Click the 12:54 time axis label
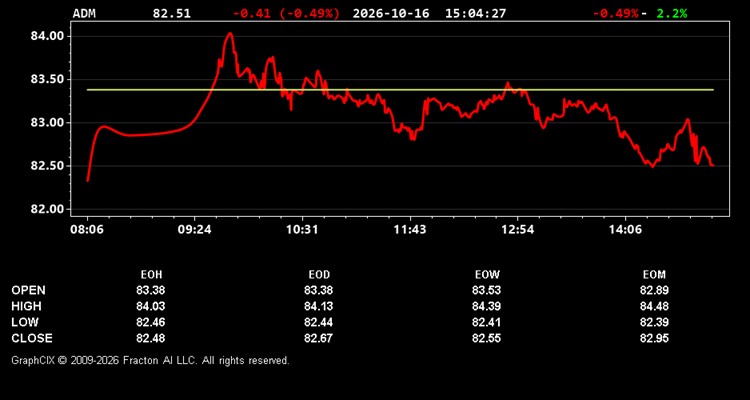750x400 pixels. pos(518,230)
